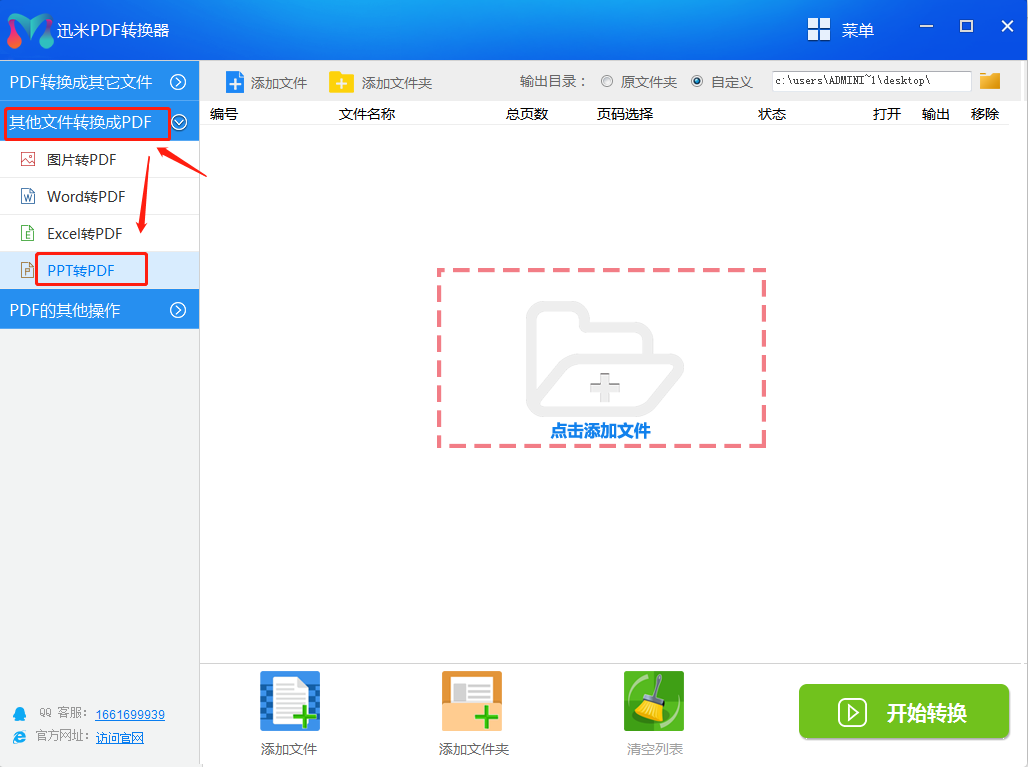Click the large Add File icon at bottom
This screenshot has height=767, width=1028.
290,702
